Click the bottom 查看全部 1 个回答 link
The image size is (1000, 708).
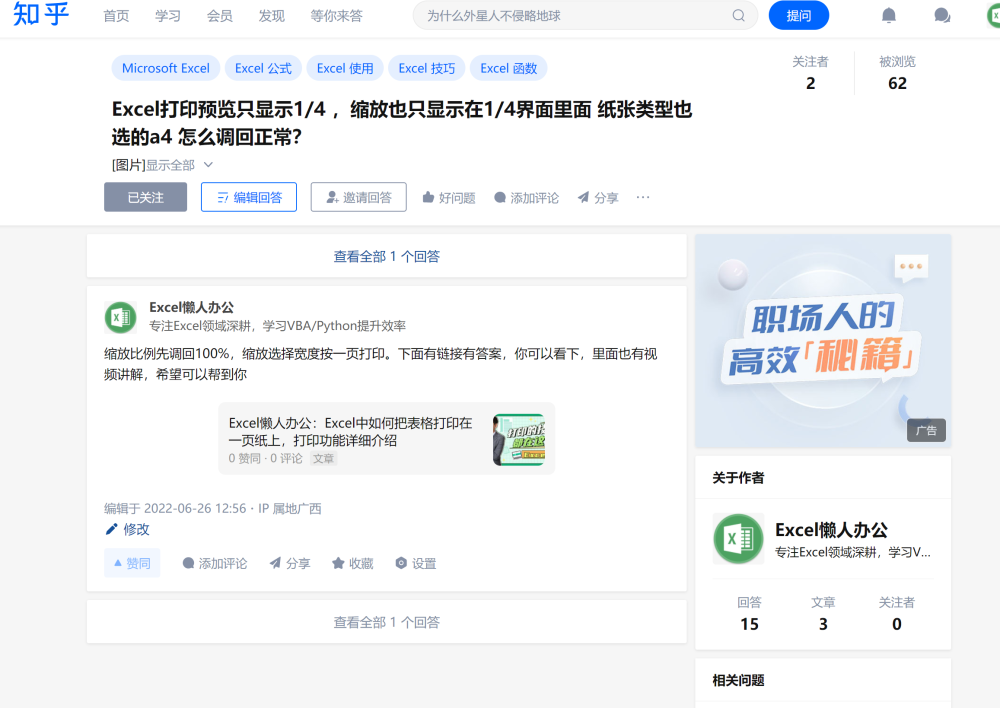coord(386,622)
